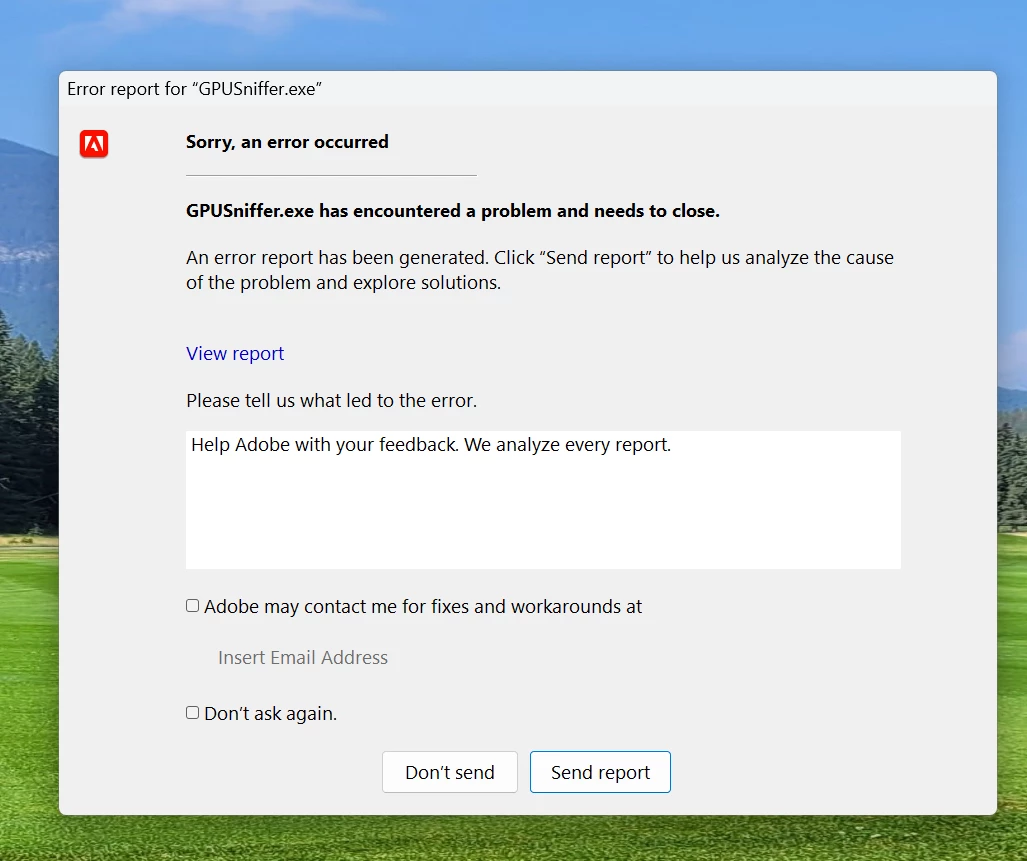Image resolution: width=1027 pixels, height=861 pixels.
Task: Click 'GPUSniffer.exe has encountered a problem' text
Action: pos(453,211)
